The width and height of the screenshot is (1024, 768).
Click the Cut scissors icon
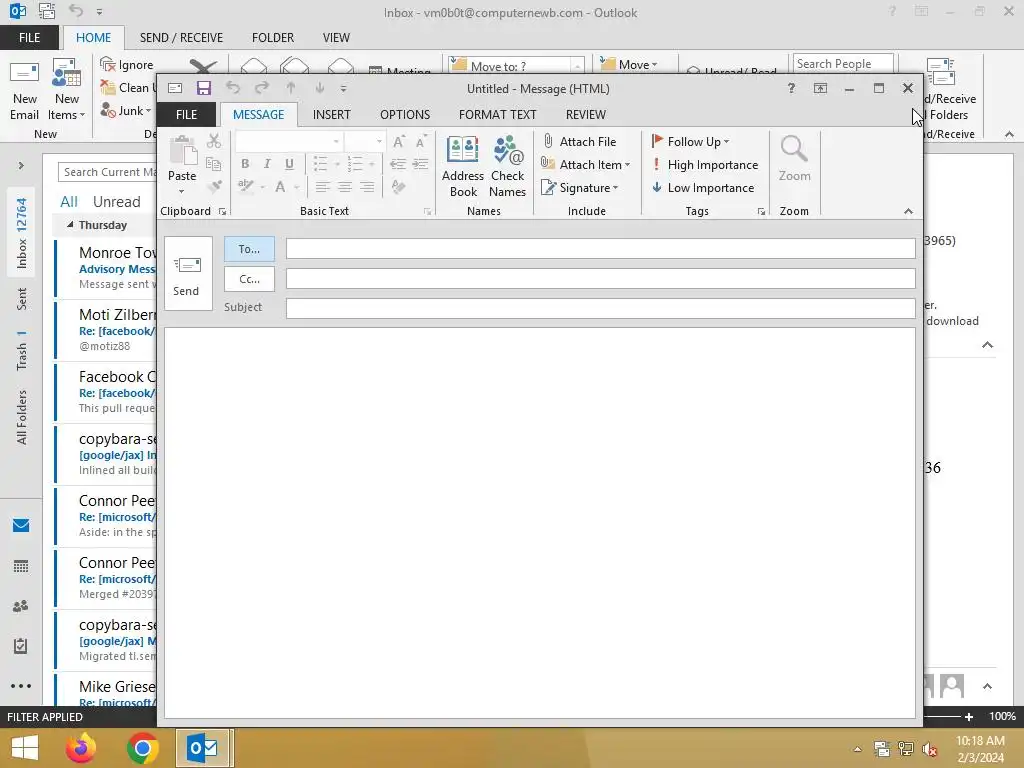point(214,141)
